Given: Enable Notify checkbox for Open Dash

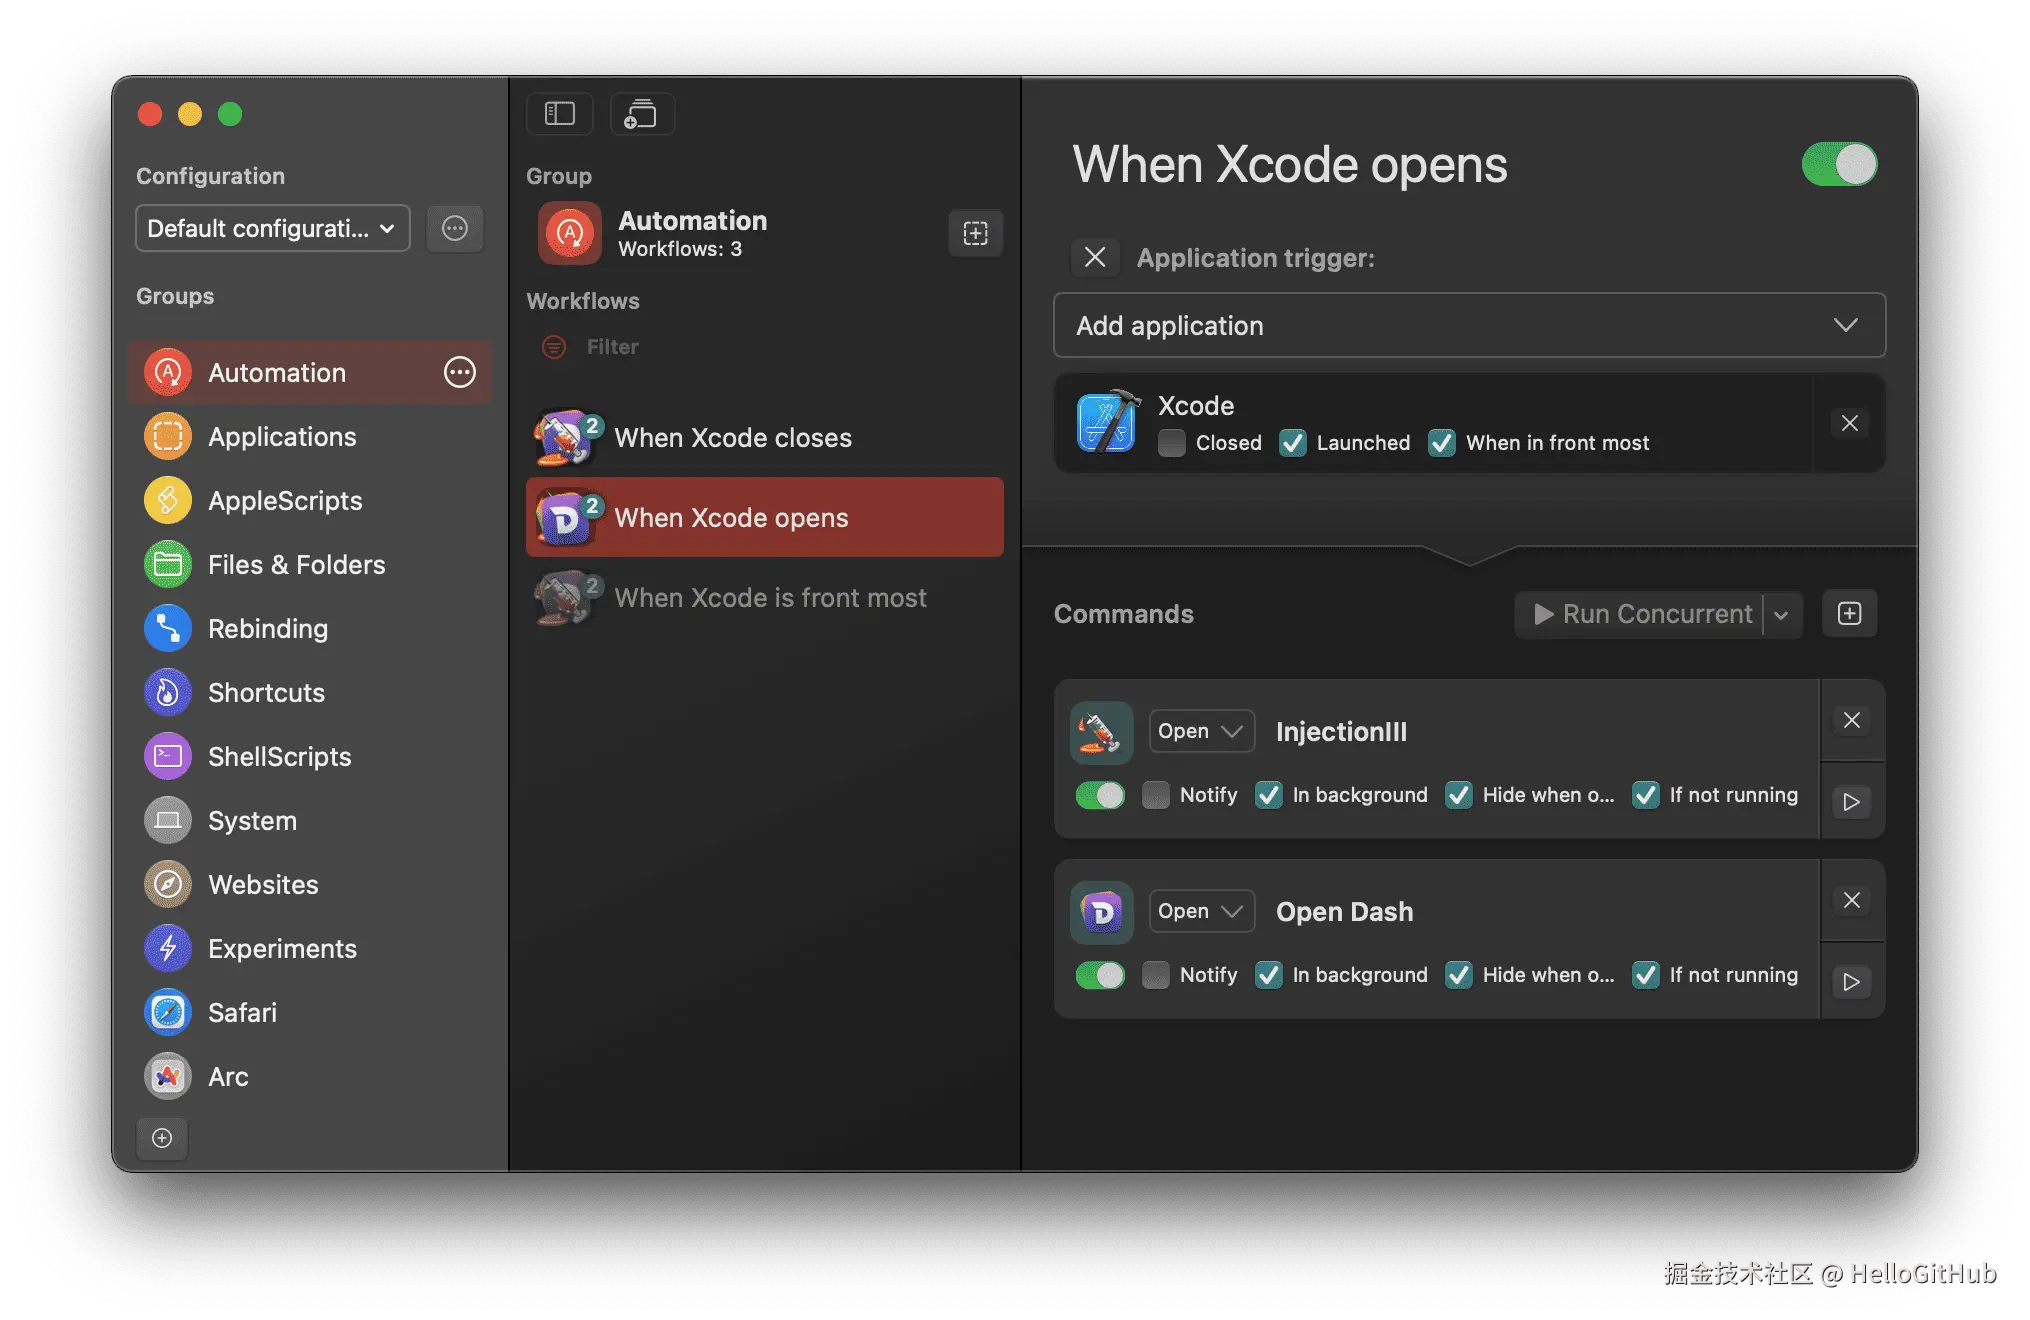Looking at the screenshot, I should point(1156,975).
